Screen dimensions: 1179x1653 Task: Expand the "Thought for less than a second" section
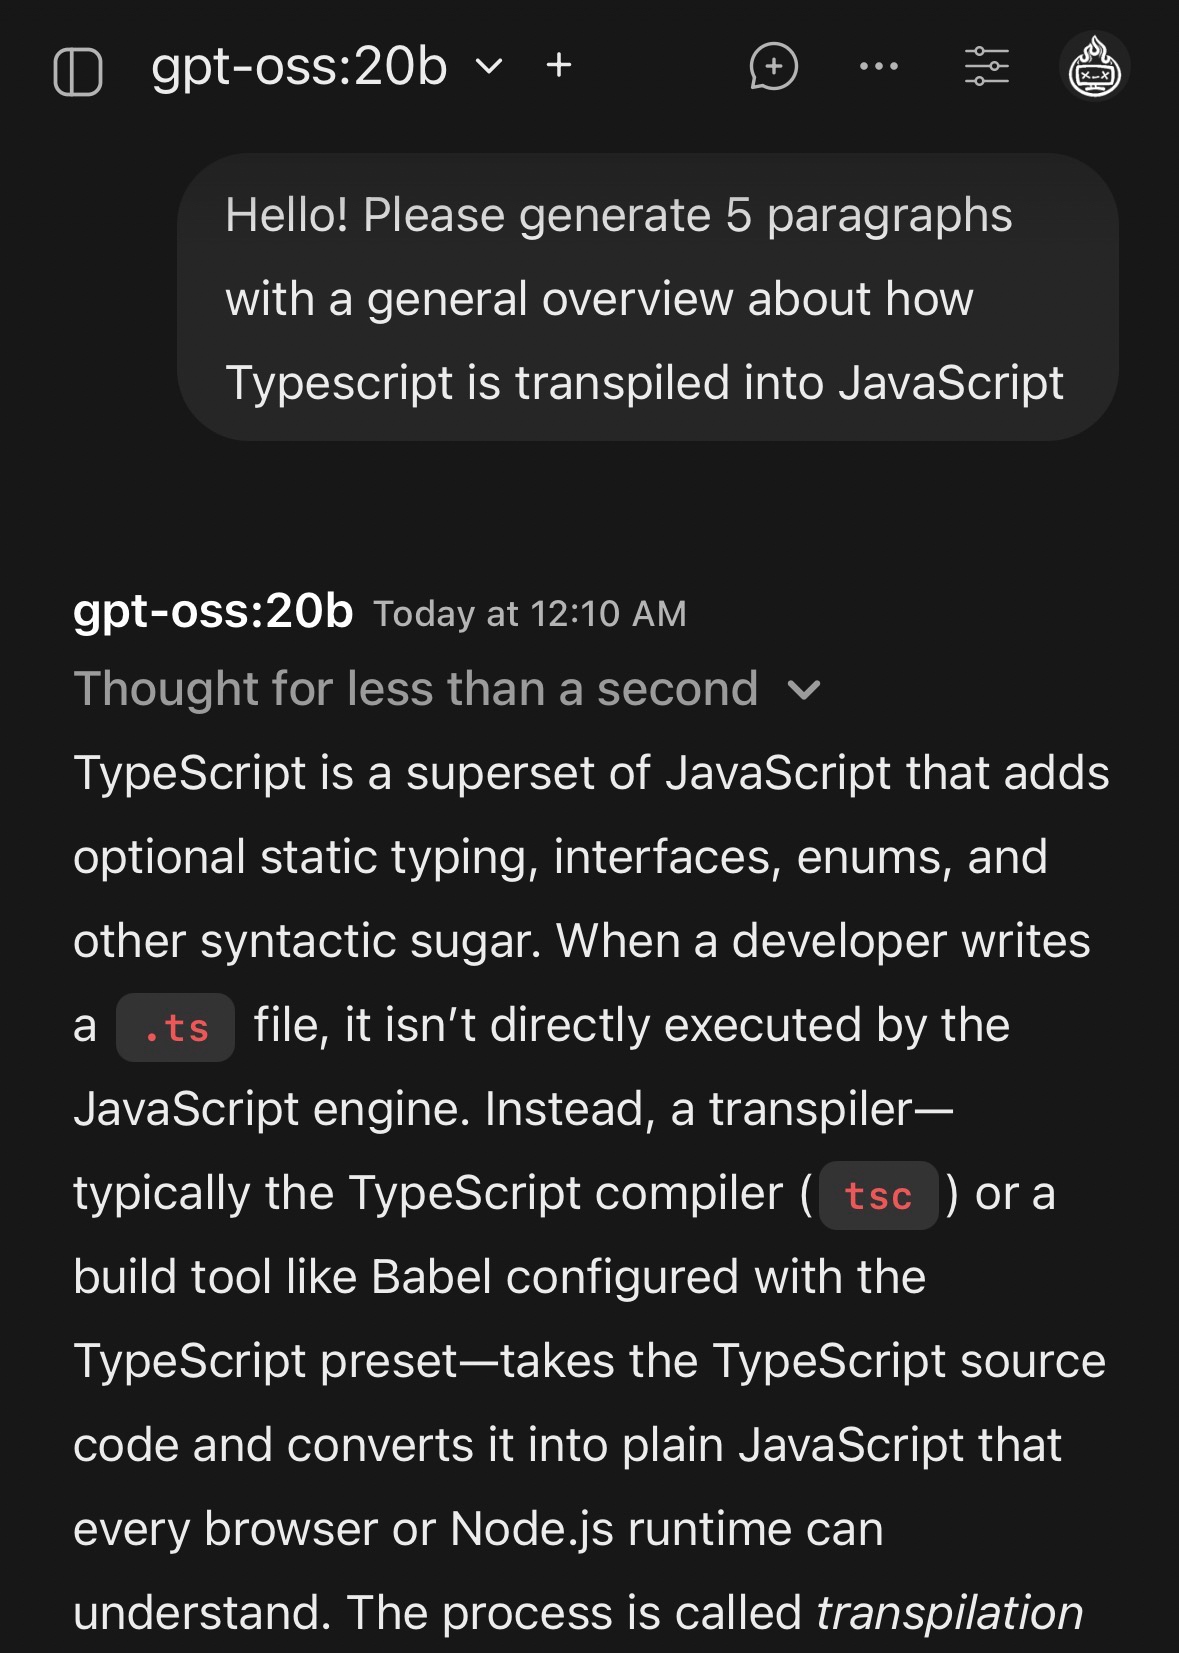tap(415, 689)
